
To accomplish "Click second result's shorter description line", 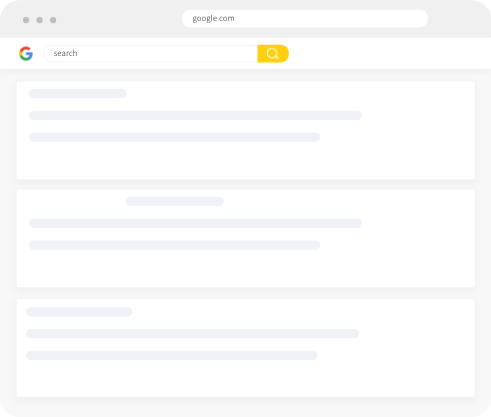I will click(x=175, y=245).
